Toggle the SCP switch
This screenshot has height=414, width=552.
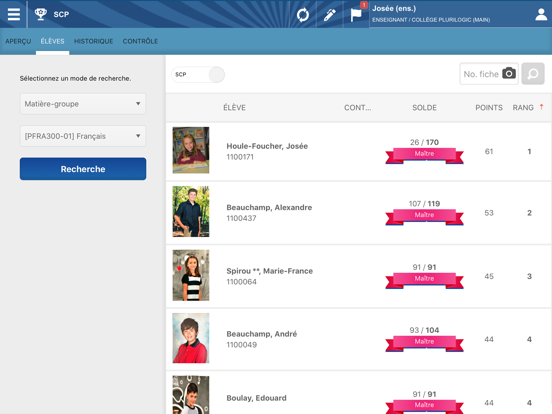tap(198, 75)
